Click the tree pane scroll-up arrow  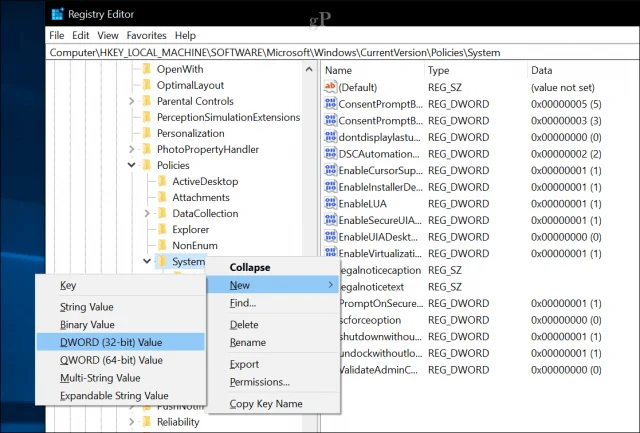309,69
